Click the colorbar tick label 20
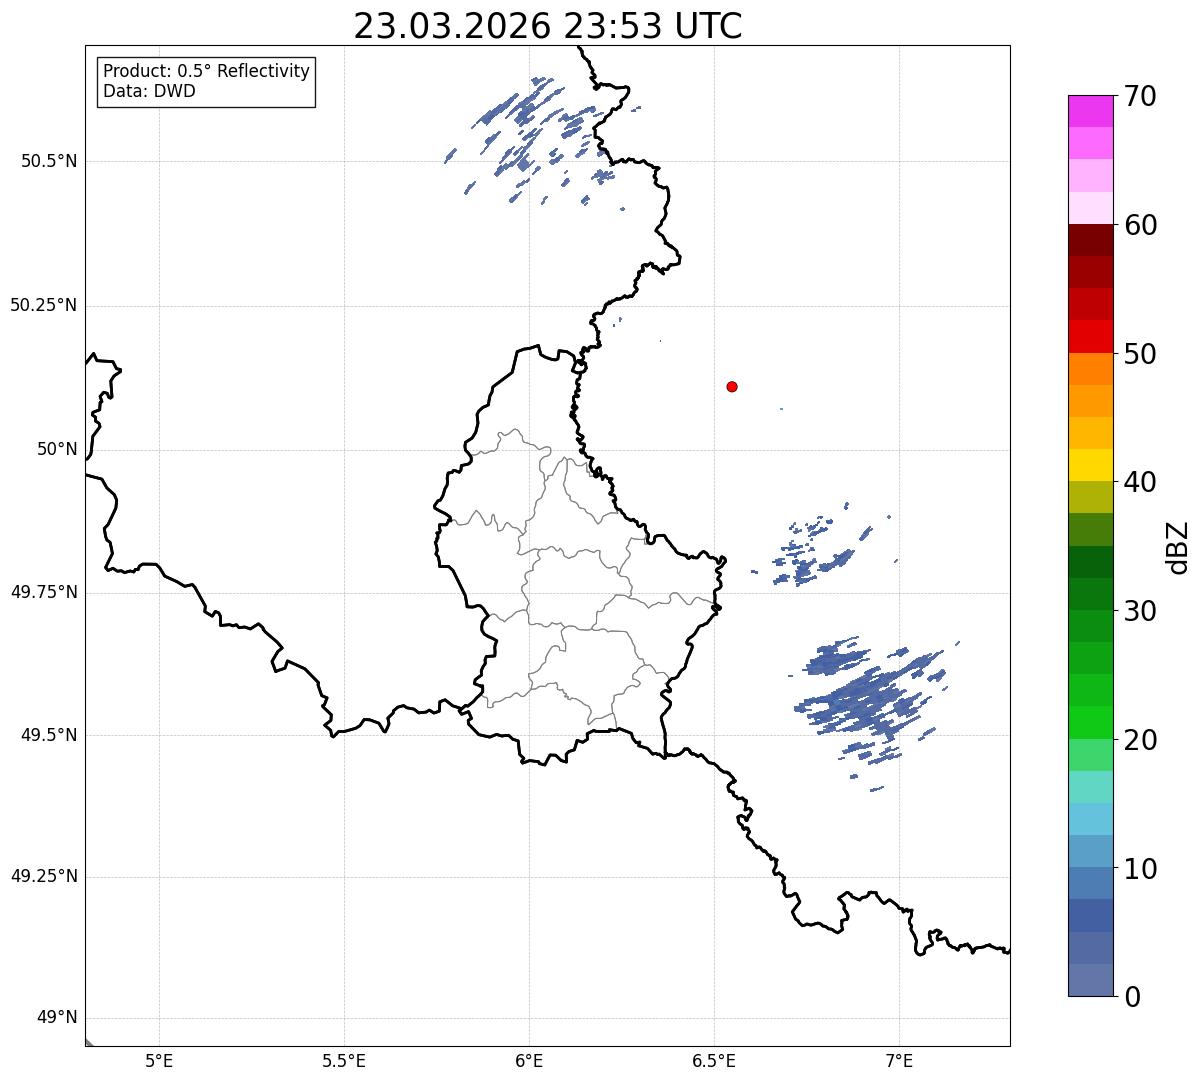Viewport: 1202px width, 1081px height. 1141,740
